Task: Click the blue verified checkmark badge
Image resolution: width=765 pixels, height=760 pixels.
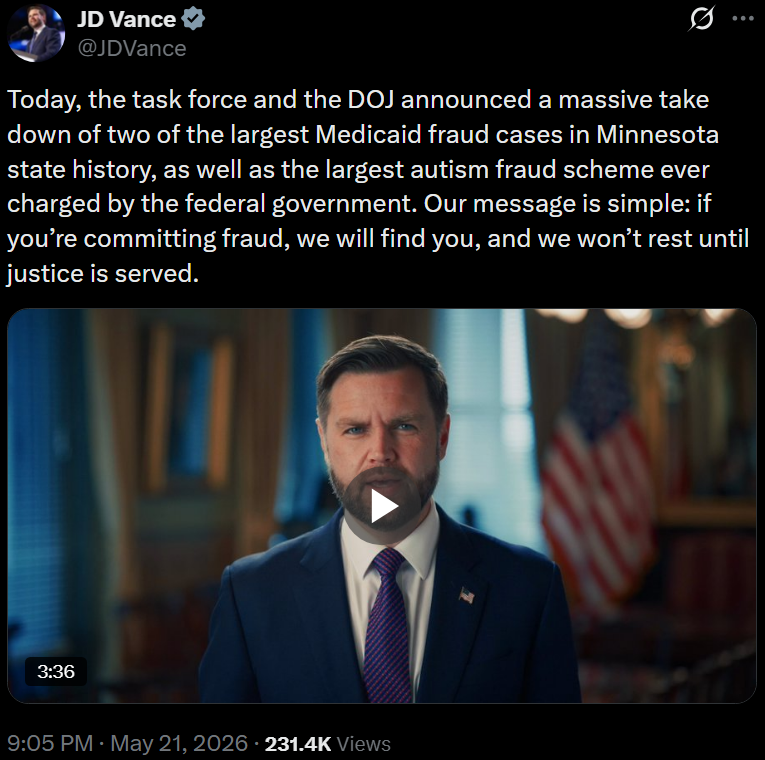Action: [193, 20]
